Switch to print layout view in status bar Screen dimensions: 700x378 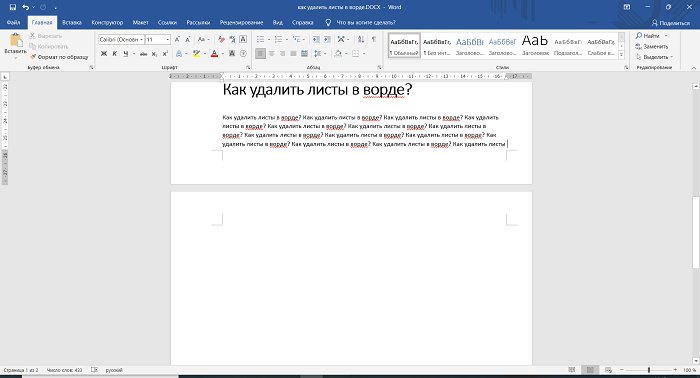pyautogui.click(x=590, y=370)
